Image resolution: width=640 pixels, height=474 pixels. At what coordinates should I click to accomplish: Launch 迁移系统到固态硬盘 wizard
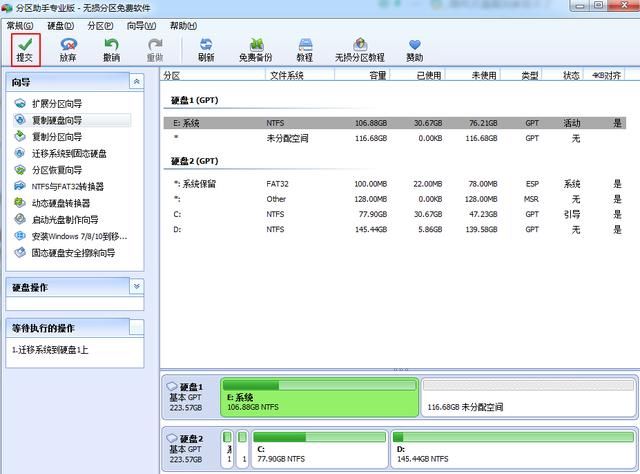[x=69, y=153]
